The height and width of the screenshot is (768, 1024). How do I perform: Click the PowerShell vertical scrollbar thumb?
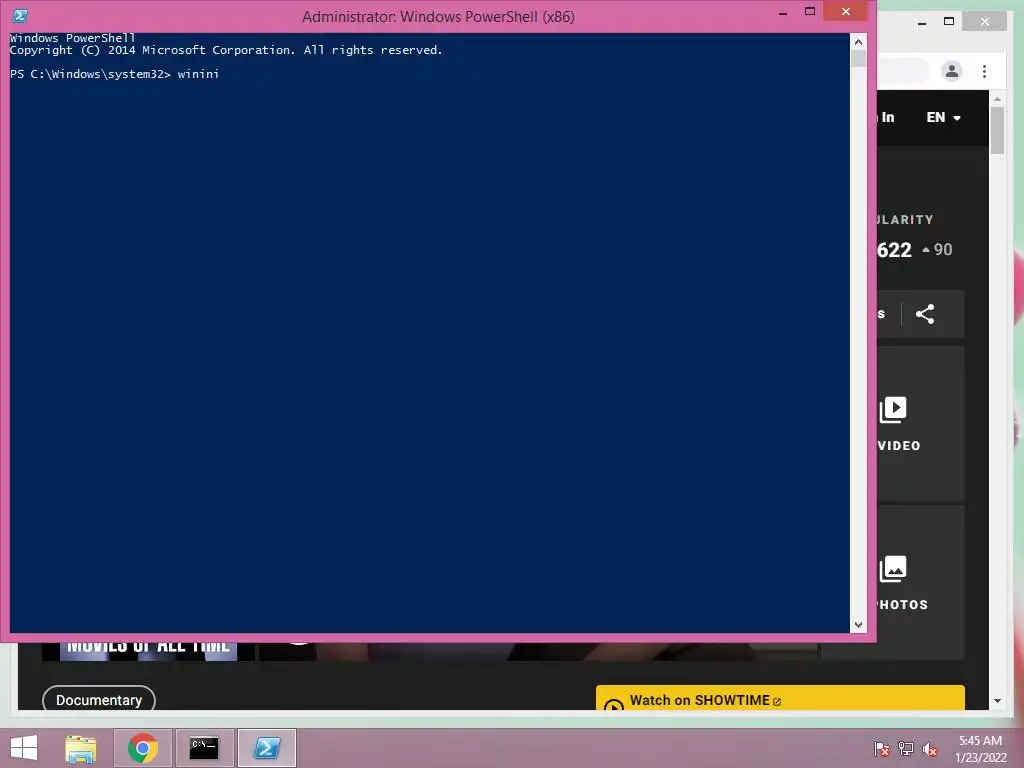[x=858, y=58]
